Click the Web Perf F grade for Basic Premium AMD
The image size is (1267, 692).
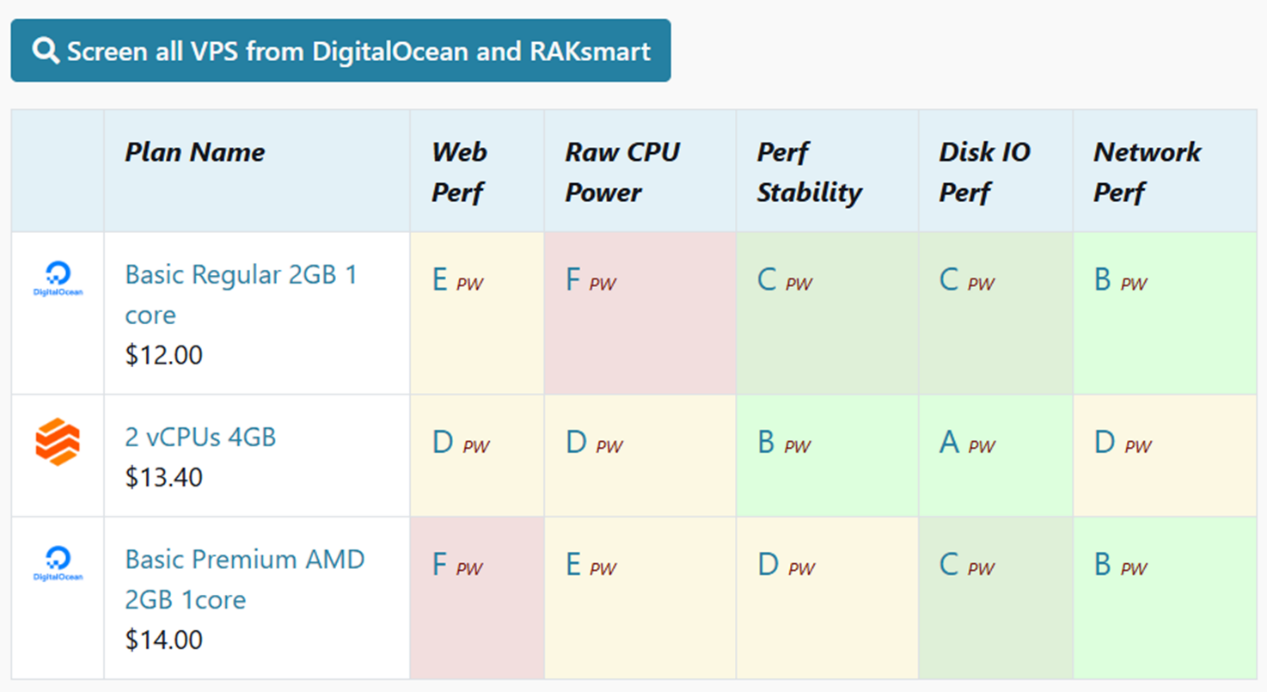point(439,565)
